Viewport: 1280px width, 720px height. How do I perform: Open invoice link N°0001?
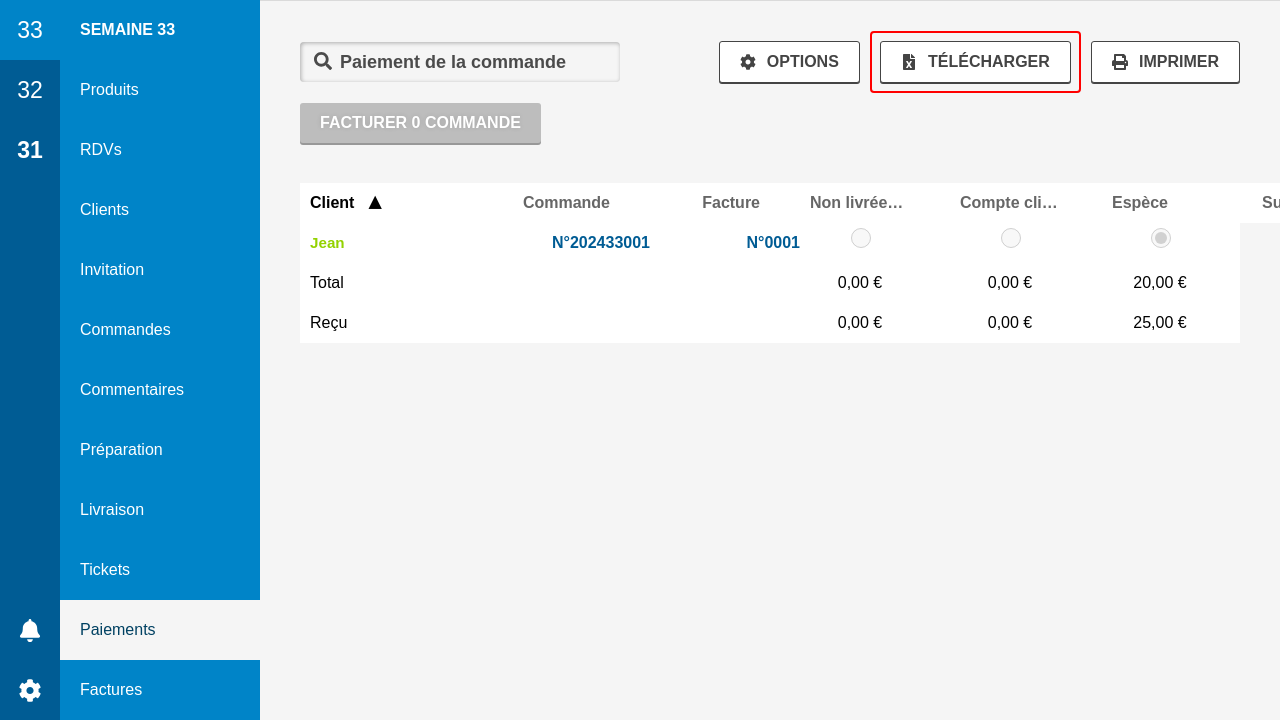[x=772, y=243]
